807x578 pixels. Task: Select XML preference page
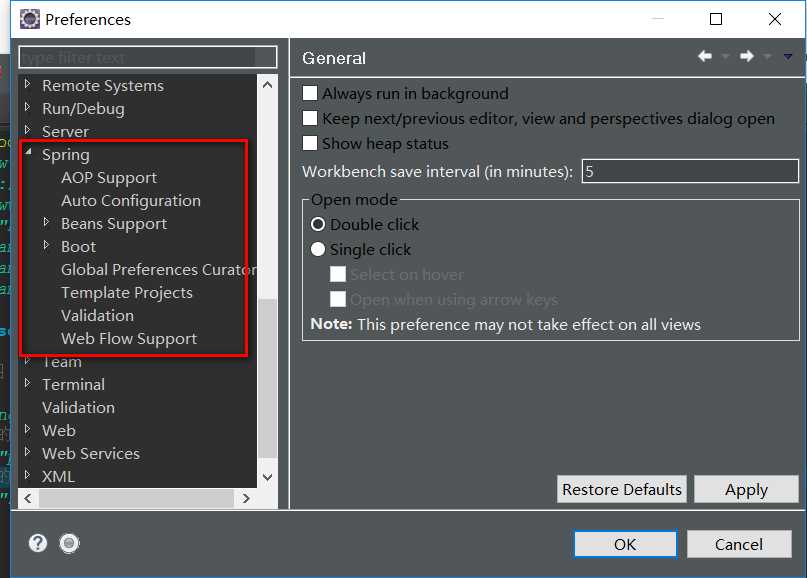pos(58,477)
